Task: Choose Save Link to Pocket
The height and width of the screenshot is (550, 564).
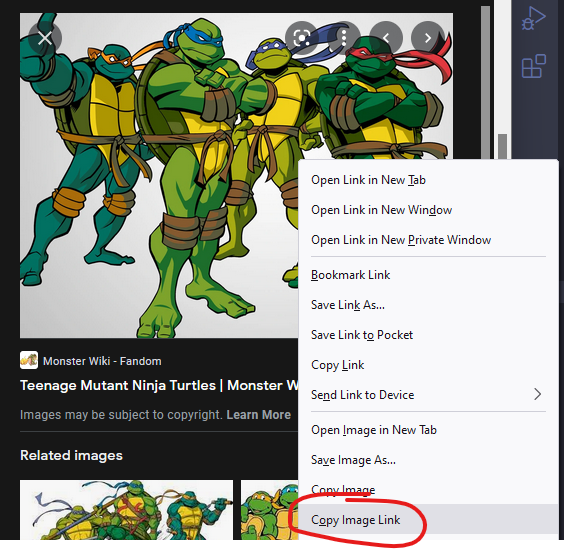Action: (428, 335)
